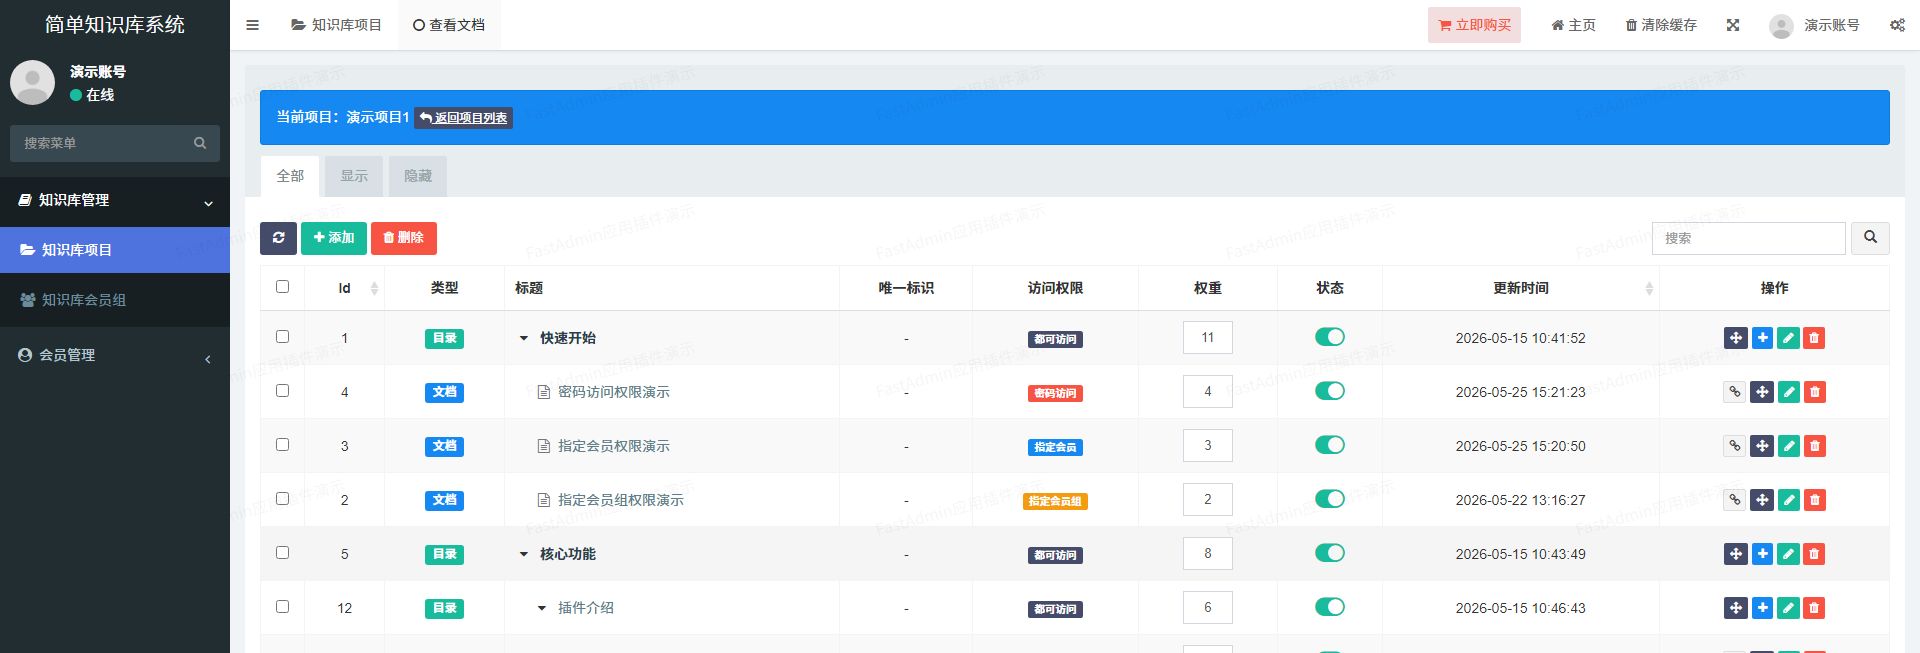Click the drag-move icon for 快速开始 row
This screenshot has height=653, width=1920.
point(1735,338)
